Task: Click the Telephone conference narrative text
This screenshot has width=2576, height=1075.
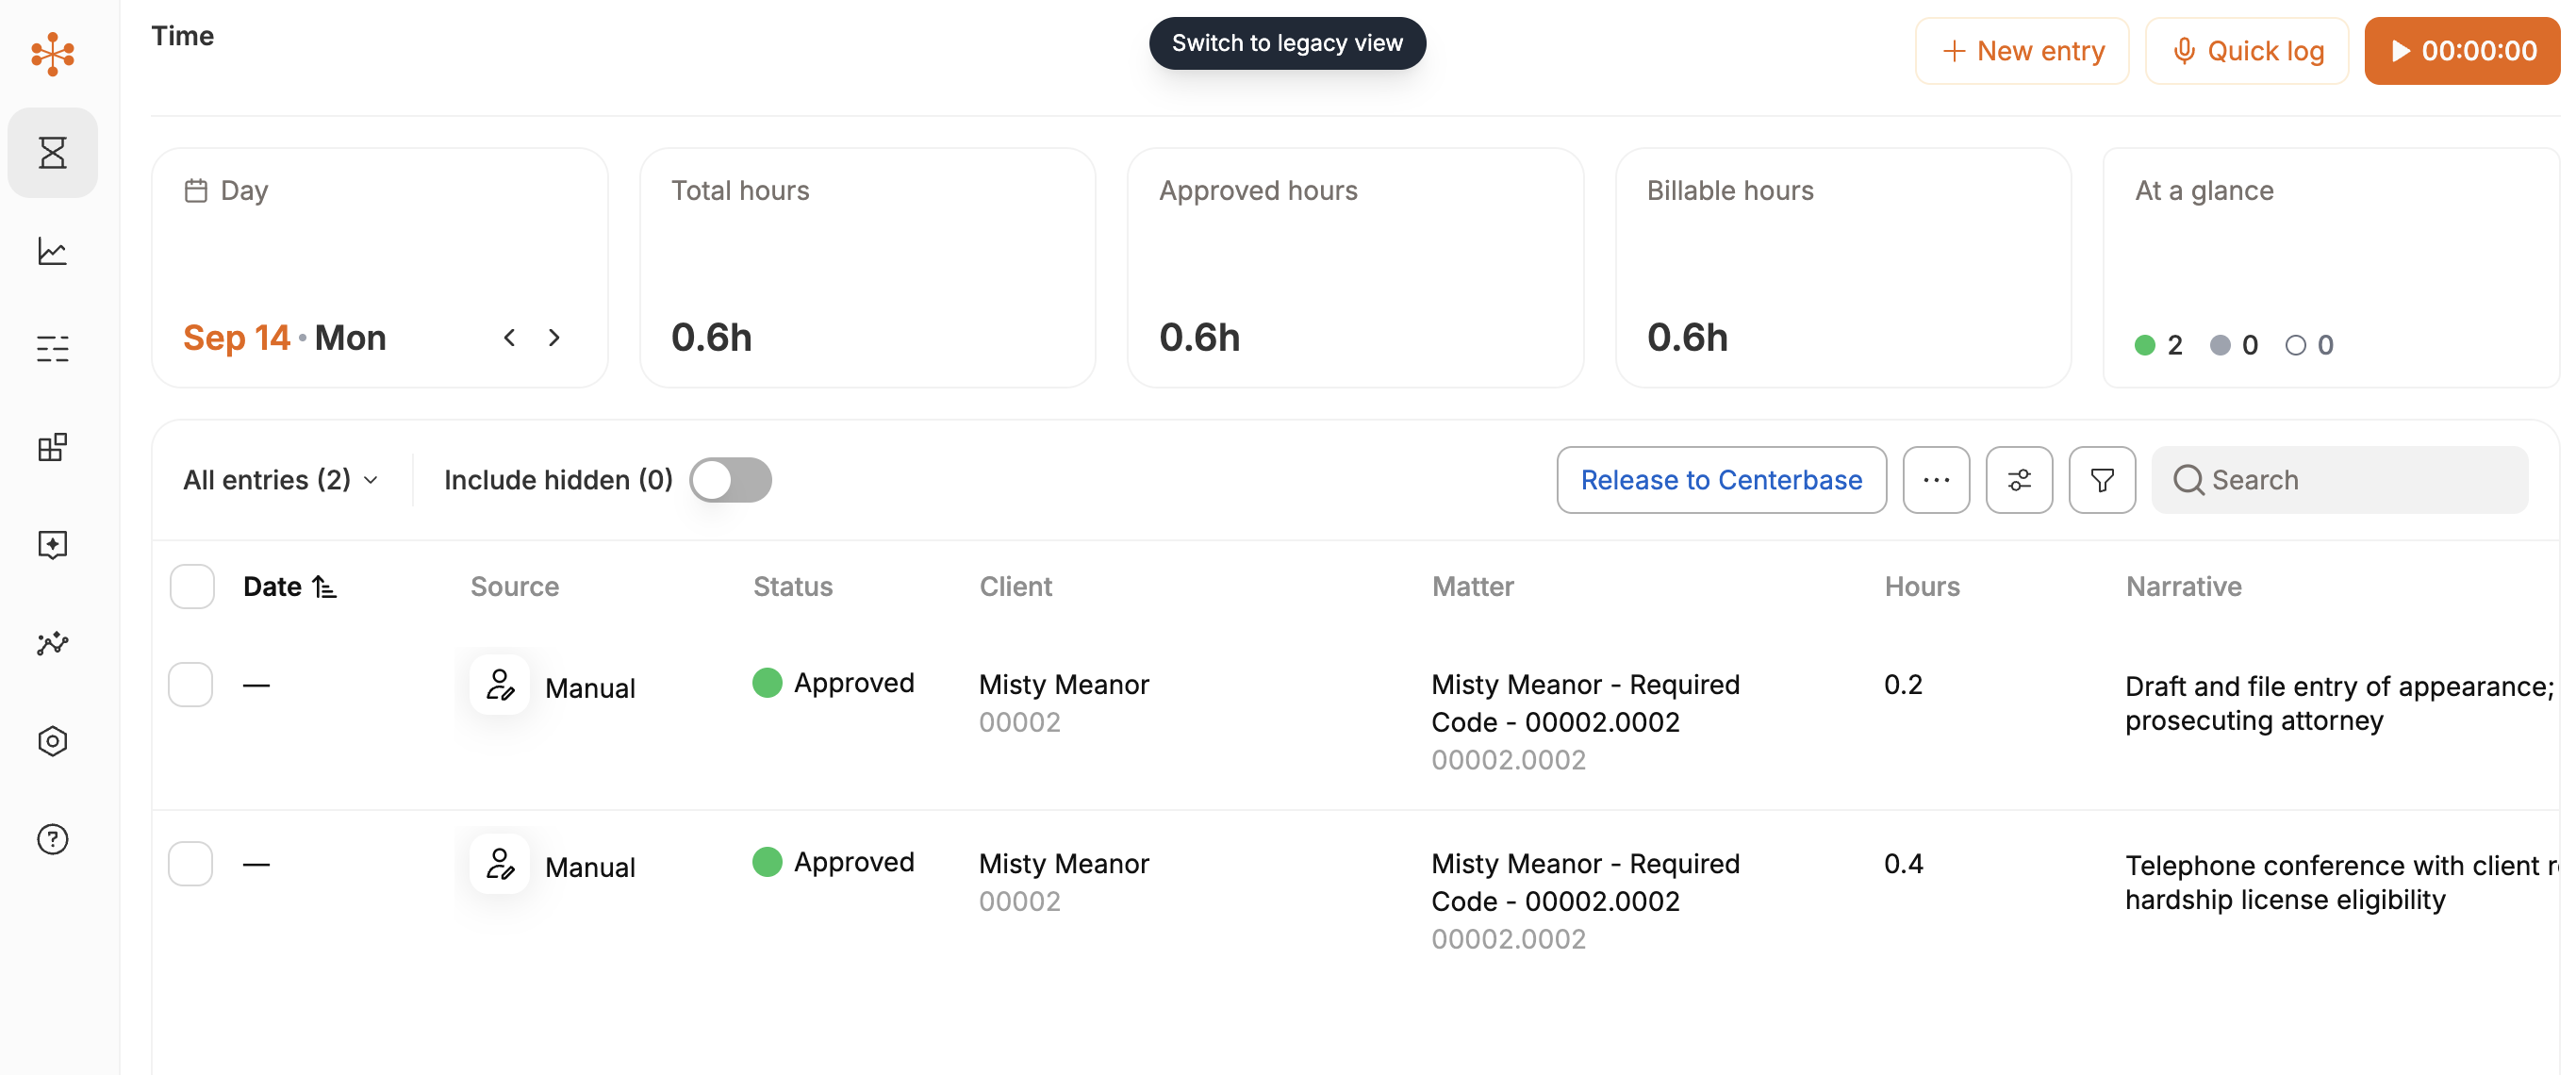Action: tap(2340, 882)
